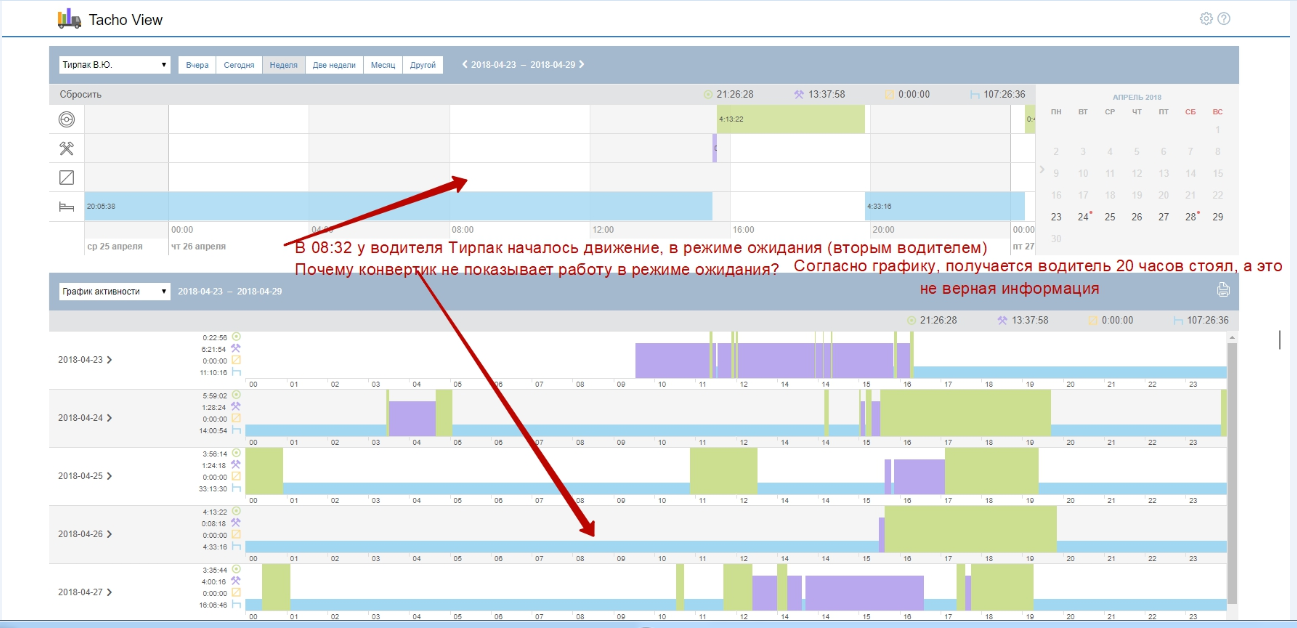Image resolution: width=1297 pixels, height=628 pixels.
Task: Open the driver dropdown Тирпак В.Ю.
Action: 114,65
